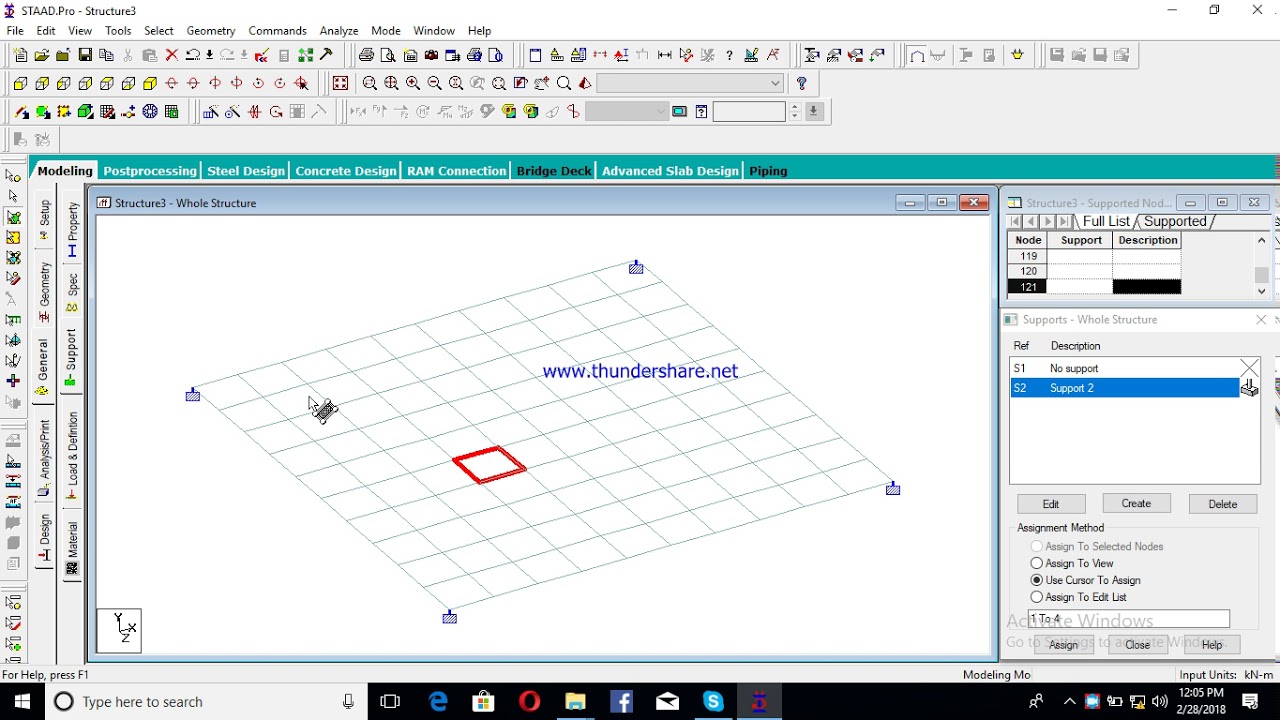
Task: Click the Help button in Supports dialog
Action: pyautogui.click(x=1212, y=645)
